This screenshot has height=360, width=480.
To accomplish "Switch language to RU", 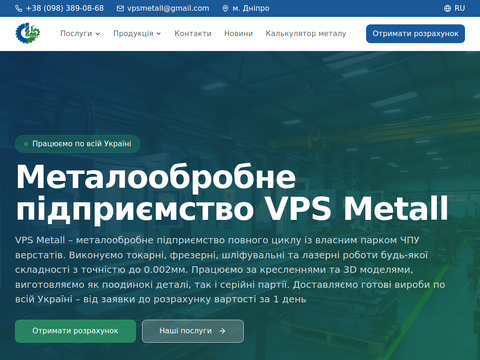I will click(459, 8).
